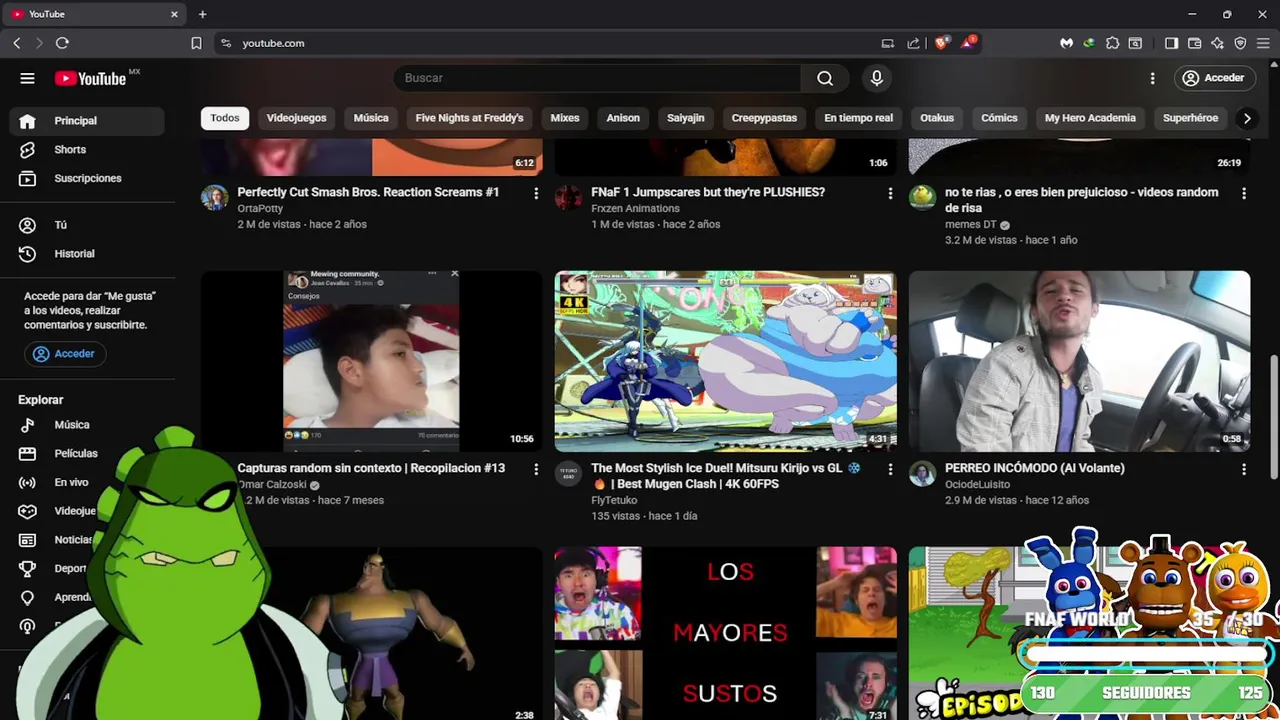Click the sidebar Acceder sign-in button
Image resolution: width=1280 pixels, height=720 pixels.
tap(65, 354)
